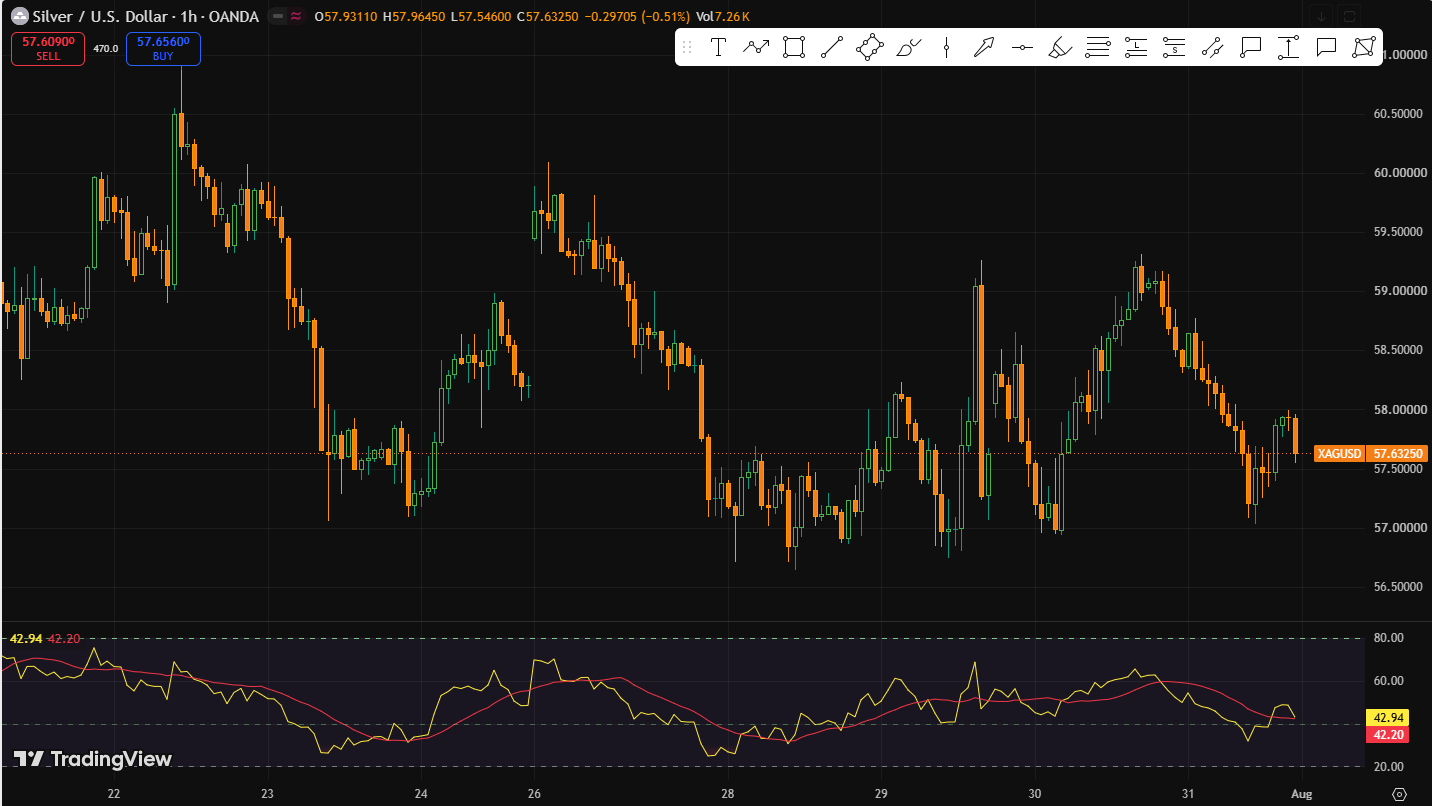Select the Path polyline drawing tool
1432x806 pixels.
tap(756, 47)
